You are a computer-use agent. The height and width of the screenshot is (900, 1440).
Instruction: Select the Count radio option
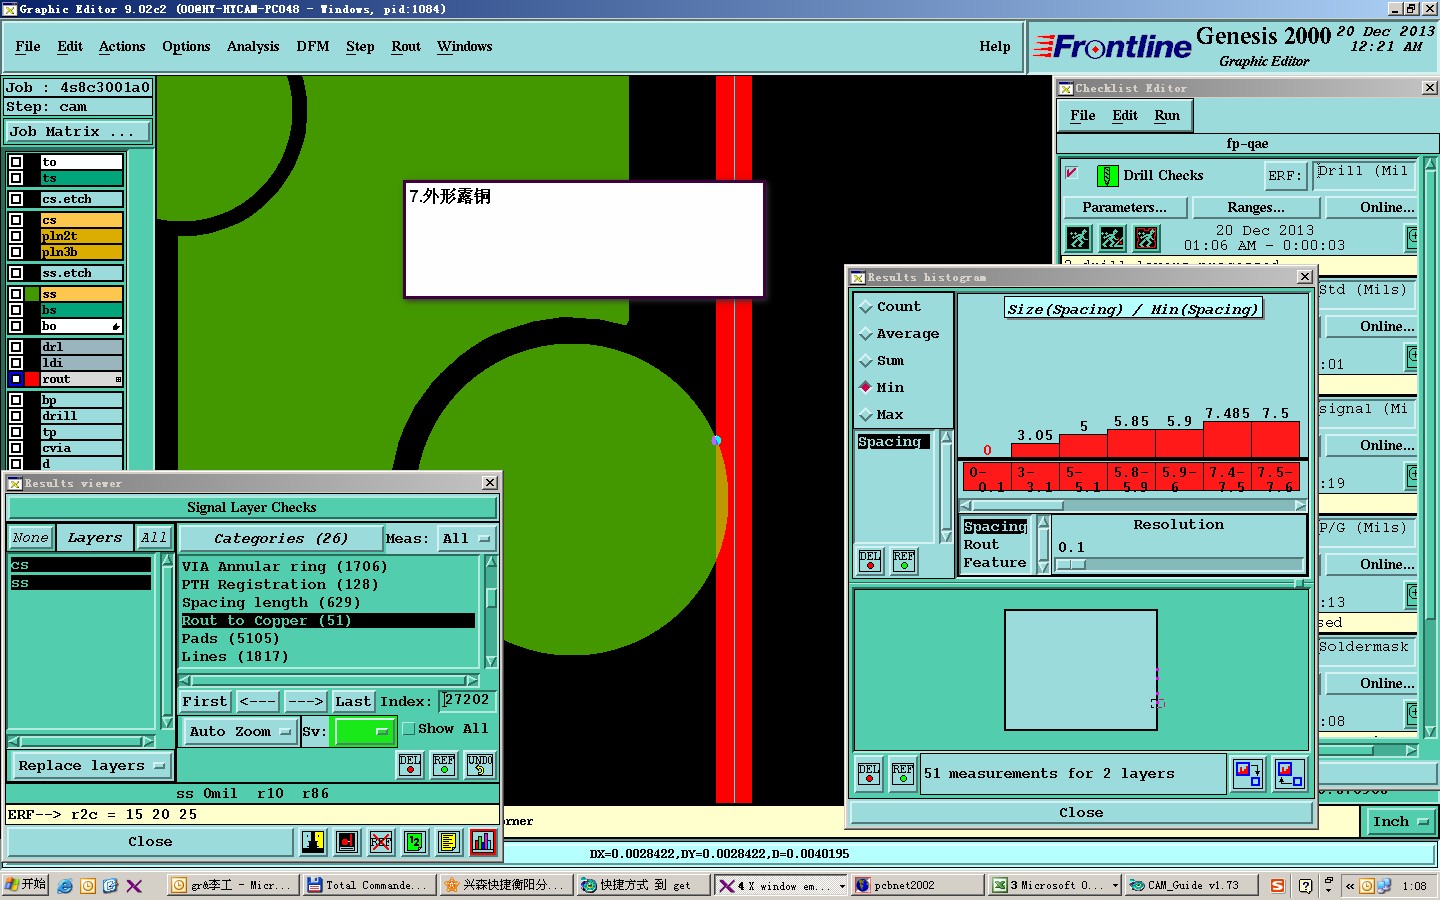866,307
